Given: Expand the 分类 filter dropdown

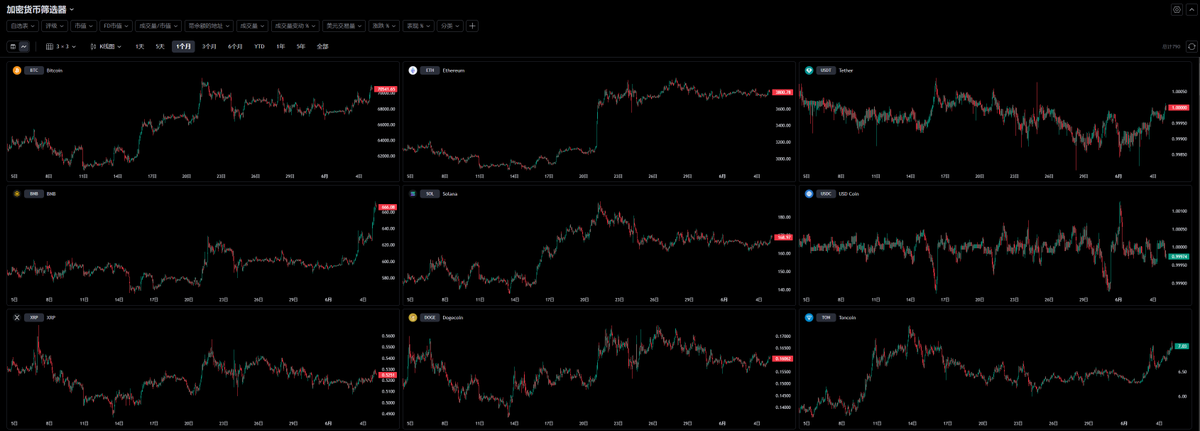Looking at the screenshot, I should coord(450,26).
